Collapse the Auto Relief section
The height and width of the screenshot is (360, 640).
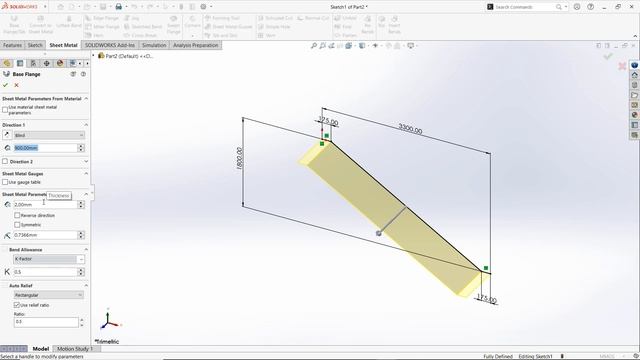tap(86, 285)
